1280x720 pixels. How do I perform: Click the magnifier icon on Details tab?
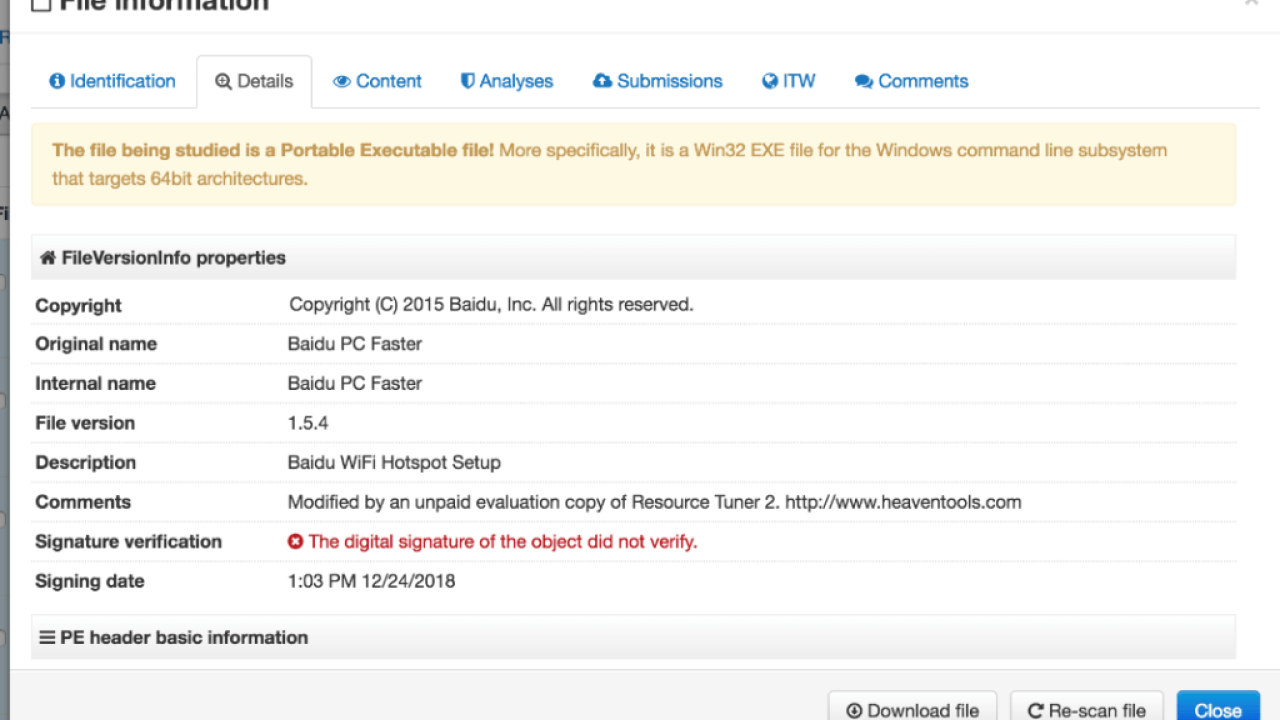223,82
